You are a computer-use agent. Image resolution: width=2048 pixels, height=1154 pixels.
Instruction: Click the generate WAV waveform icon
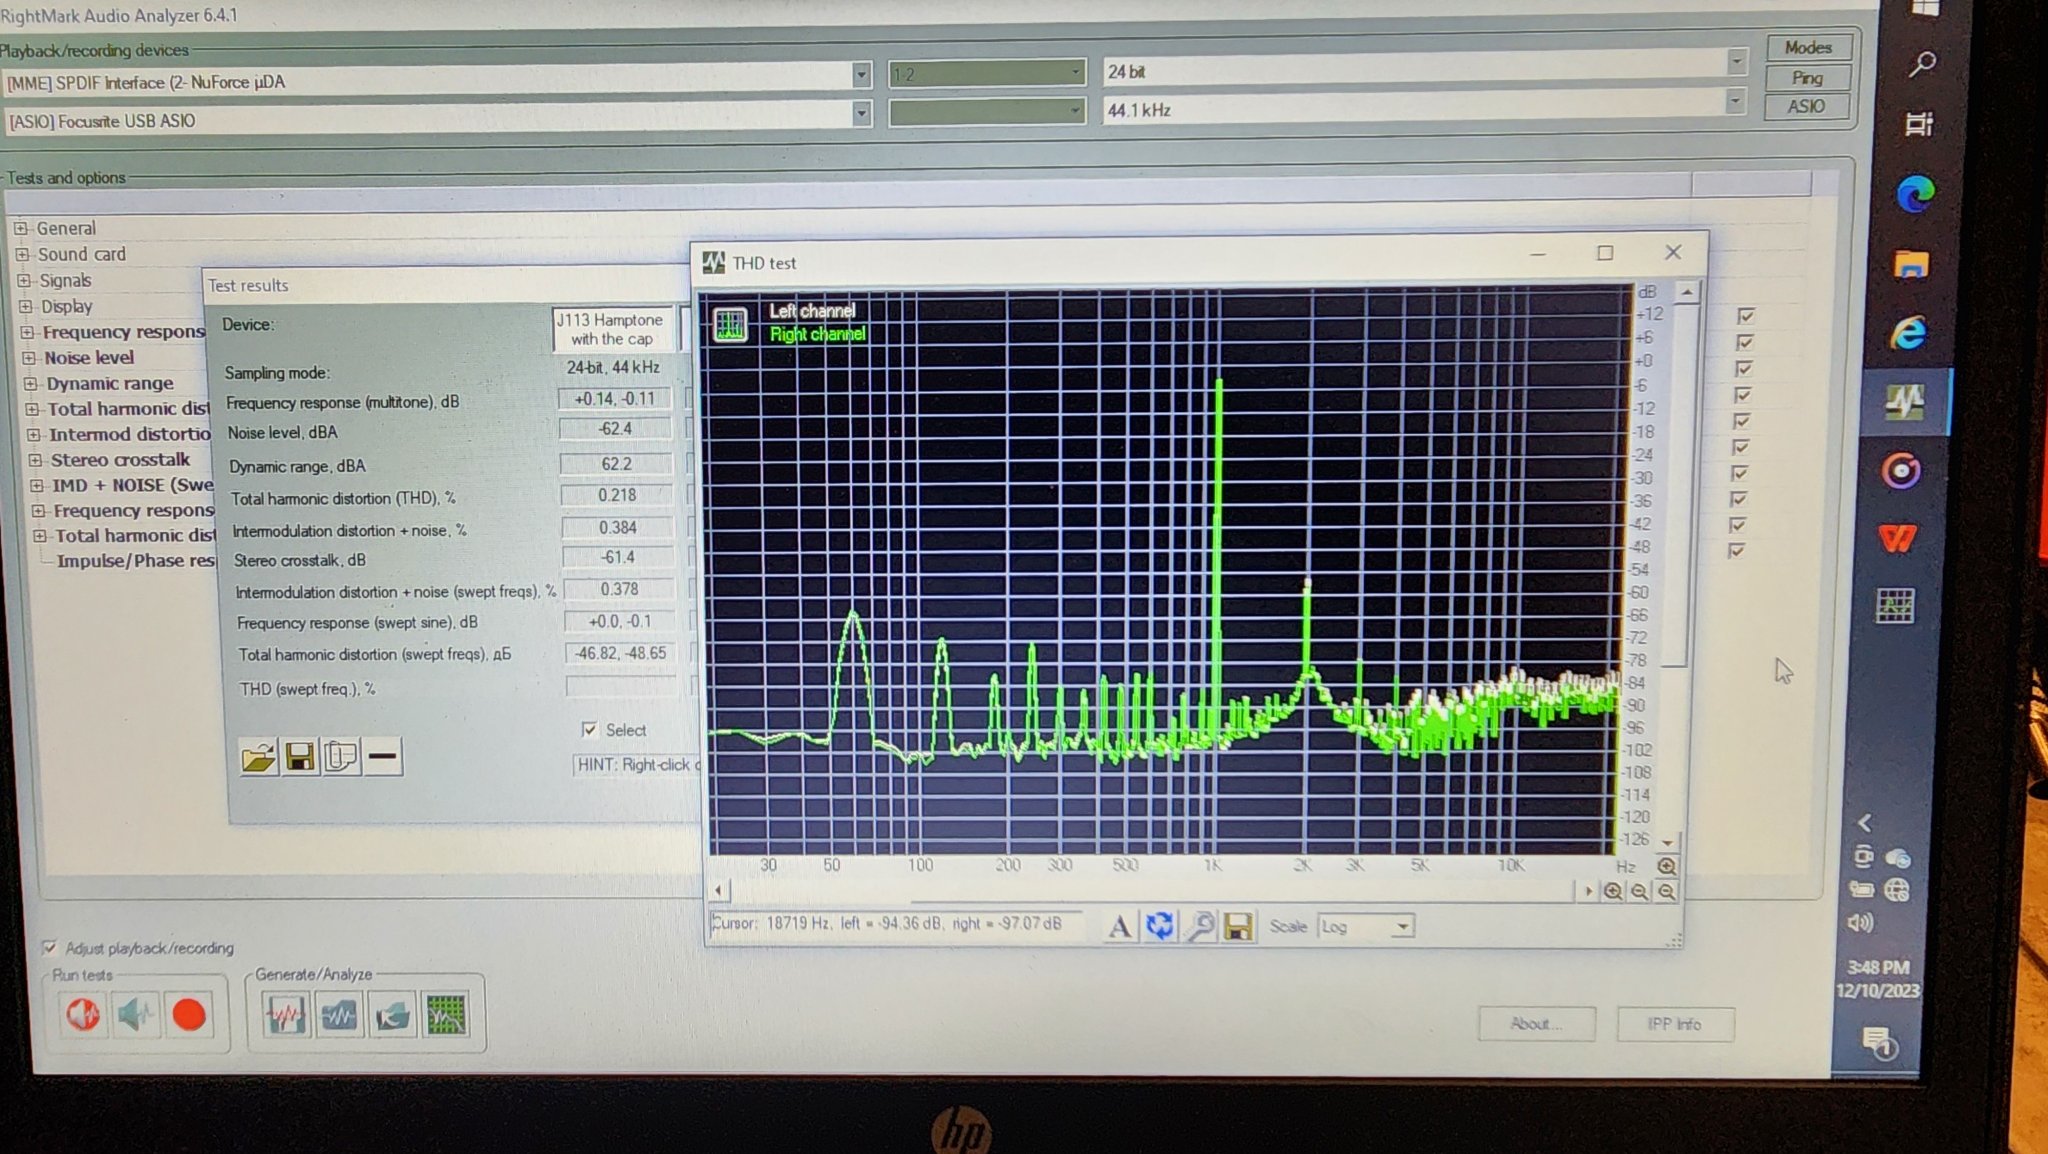[x=286, y=1016]
